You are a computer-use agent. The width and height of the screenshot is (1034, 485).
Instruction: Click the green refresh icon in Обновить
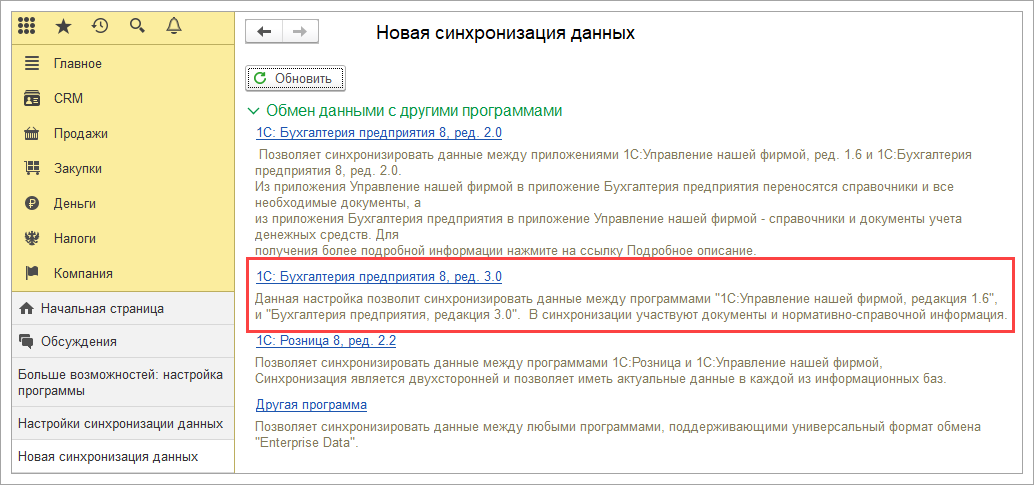(x=260, y=79)
